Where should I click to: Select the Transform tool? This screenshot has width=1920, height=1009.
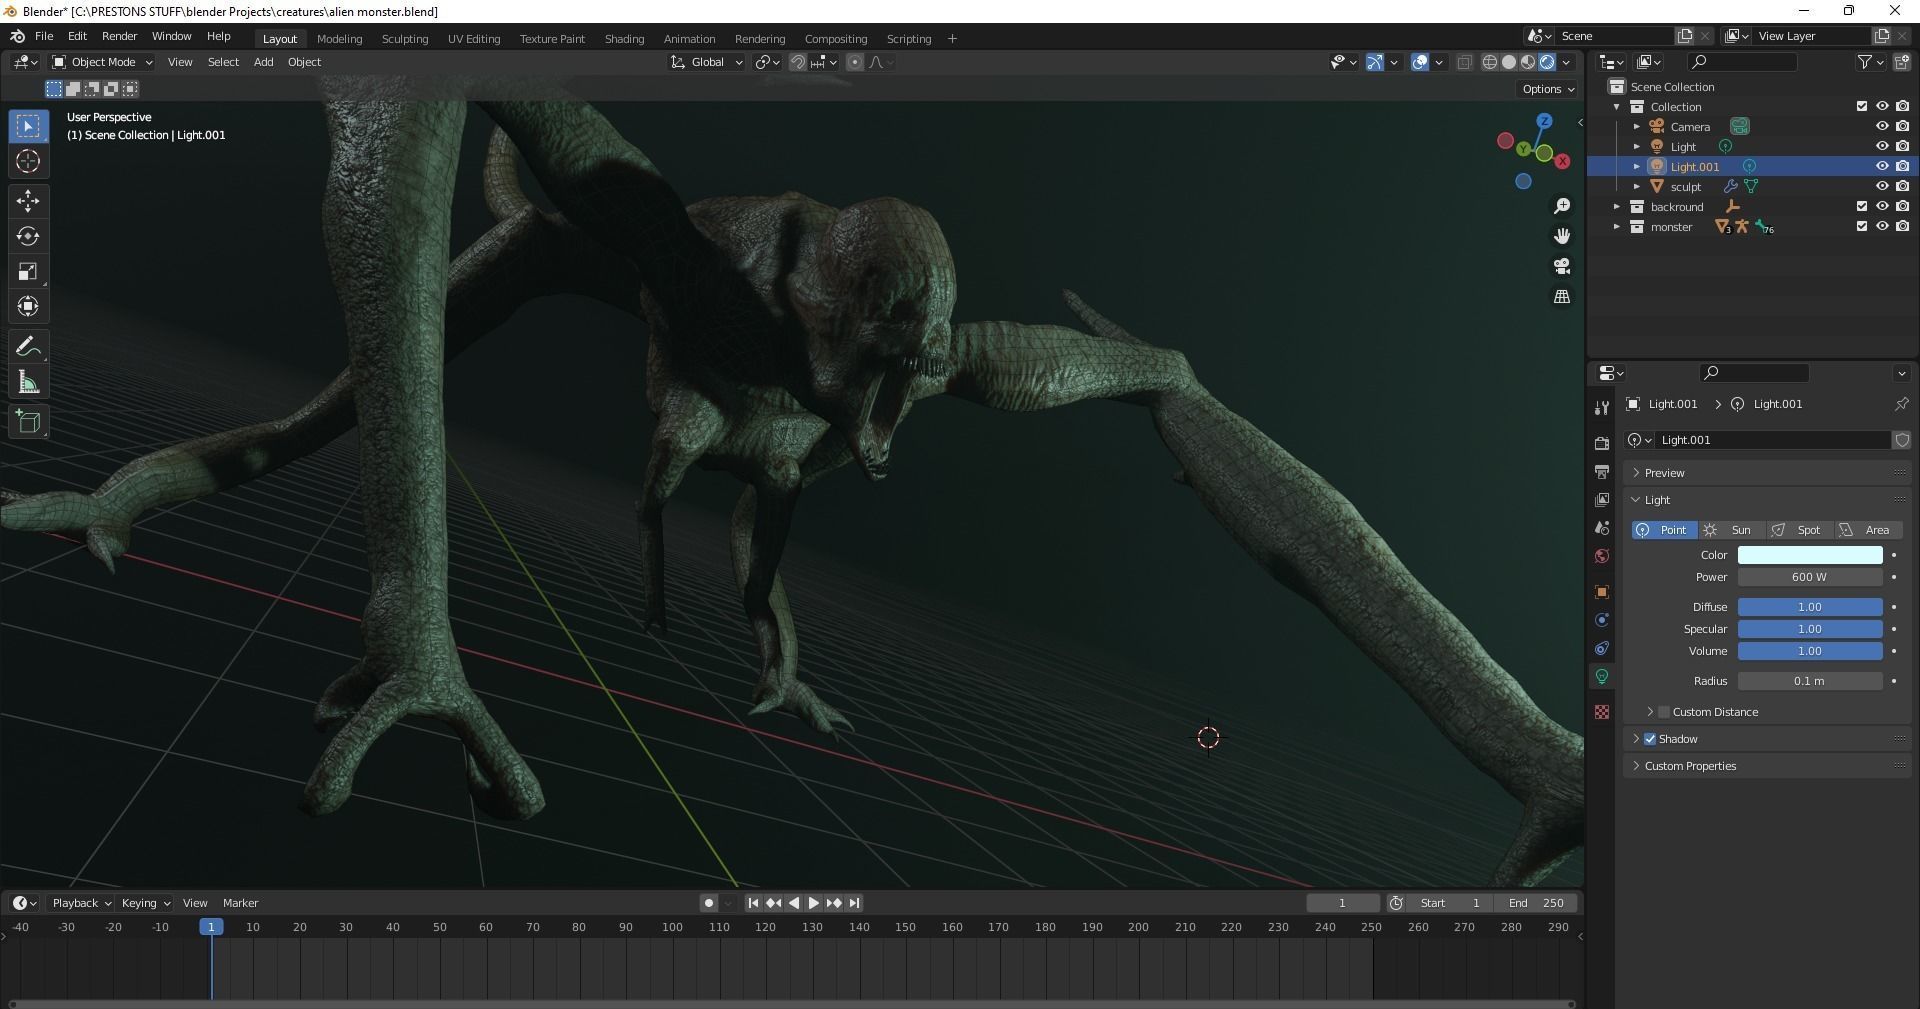tap(28, 306)
